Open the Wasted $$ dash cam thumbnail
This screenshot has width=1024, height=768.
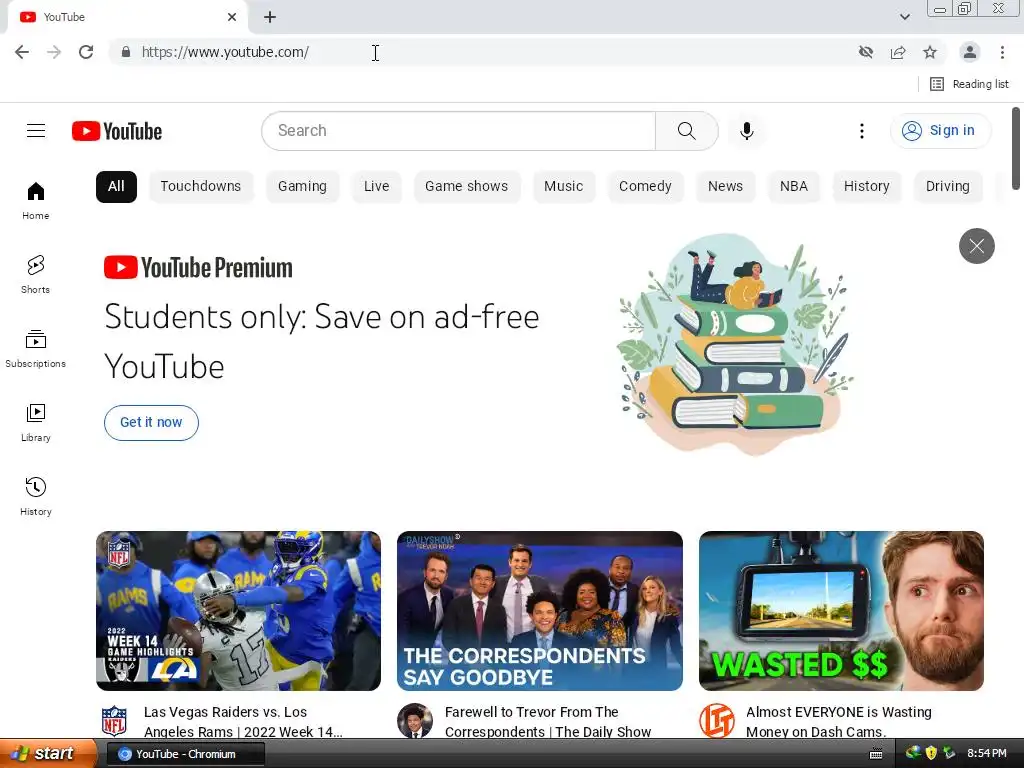tap(841, 611)
